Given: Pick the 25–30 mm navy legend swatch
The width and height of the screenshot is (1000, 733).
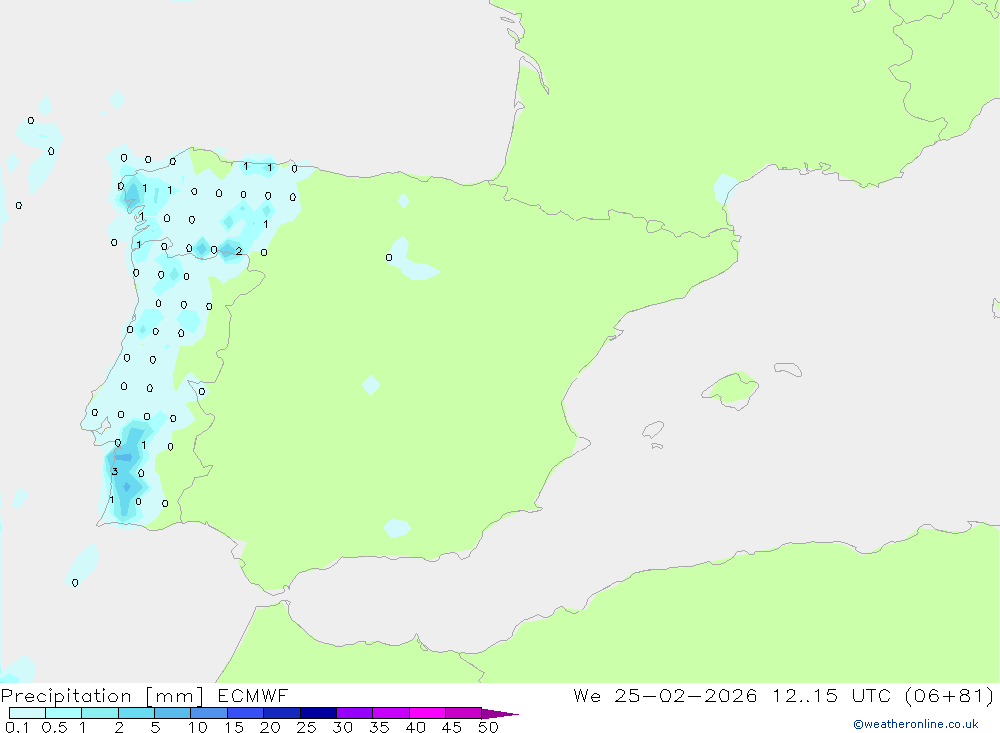Looking at the screenshot, I should tap(318, 713).
